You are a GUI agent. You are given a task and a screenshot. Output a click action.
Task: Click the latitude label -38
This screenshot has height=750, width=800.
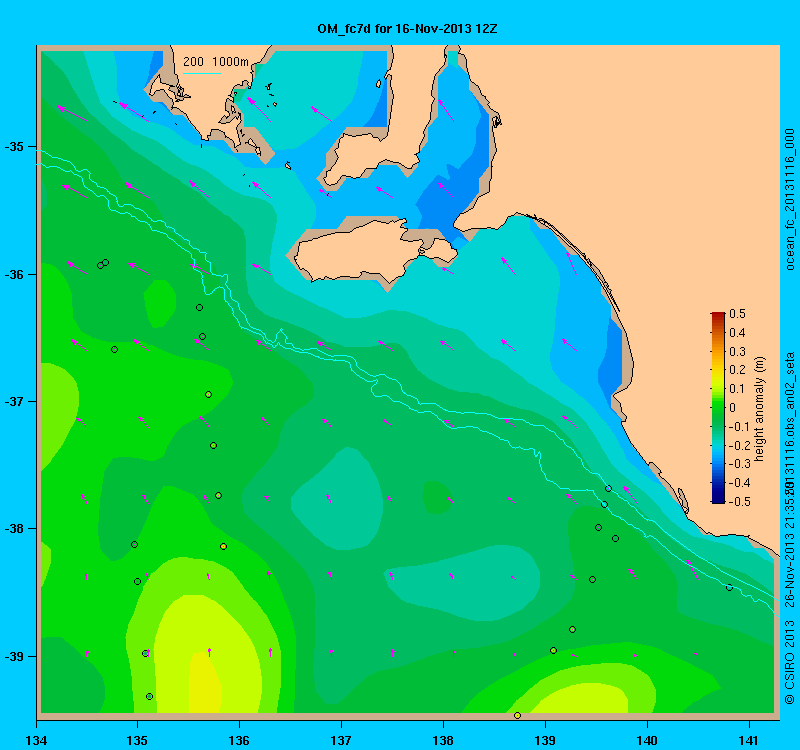[x=14, y=529]
